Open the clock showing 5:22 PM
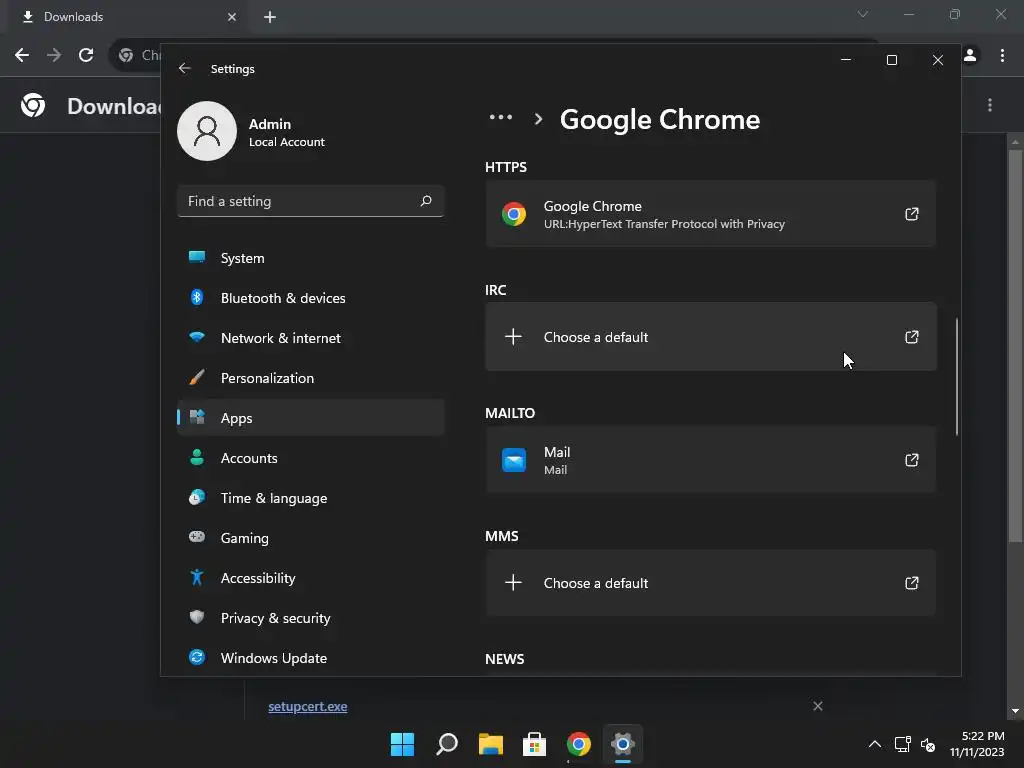1024x768 pixels. pyautogui.click(x=977, y=744)
